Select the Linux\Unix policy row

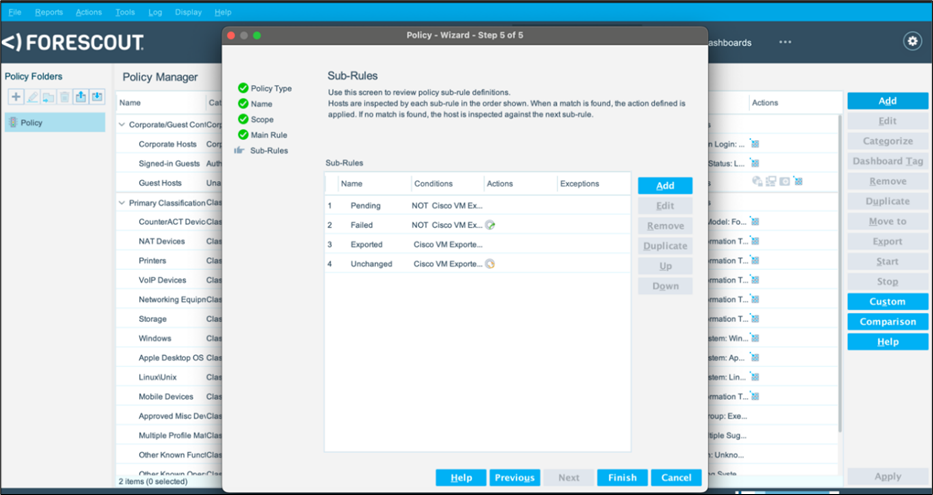tap(158, 377)
